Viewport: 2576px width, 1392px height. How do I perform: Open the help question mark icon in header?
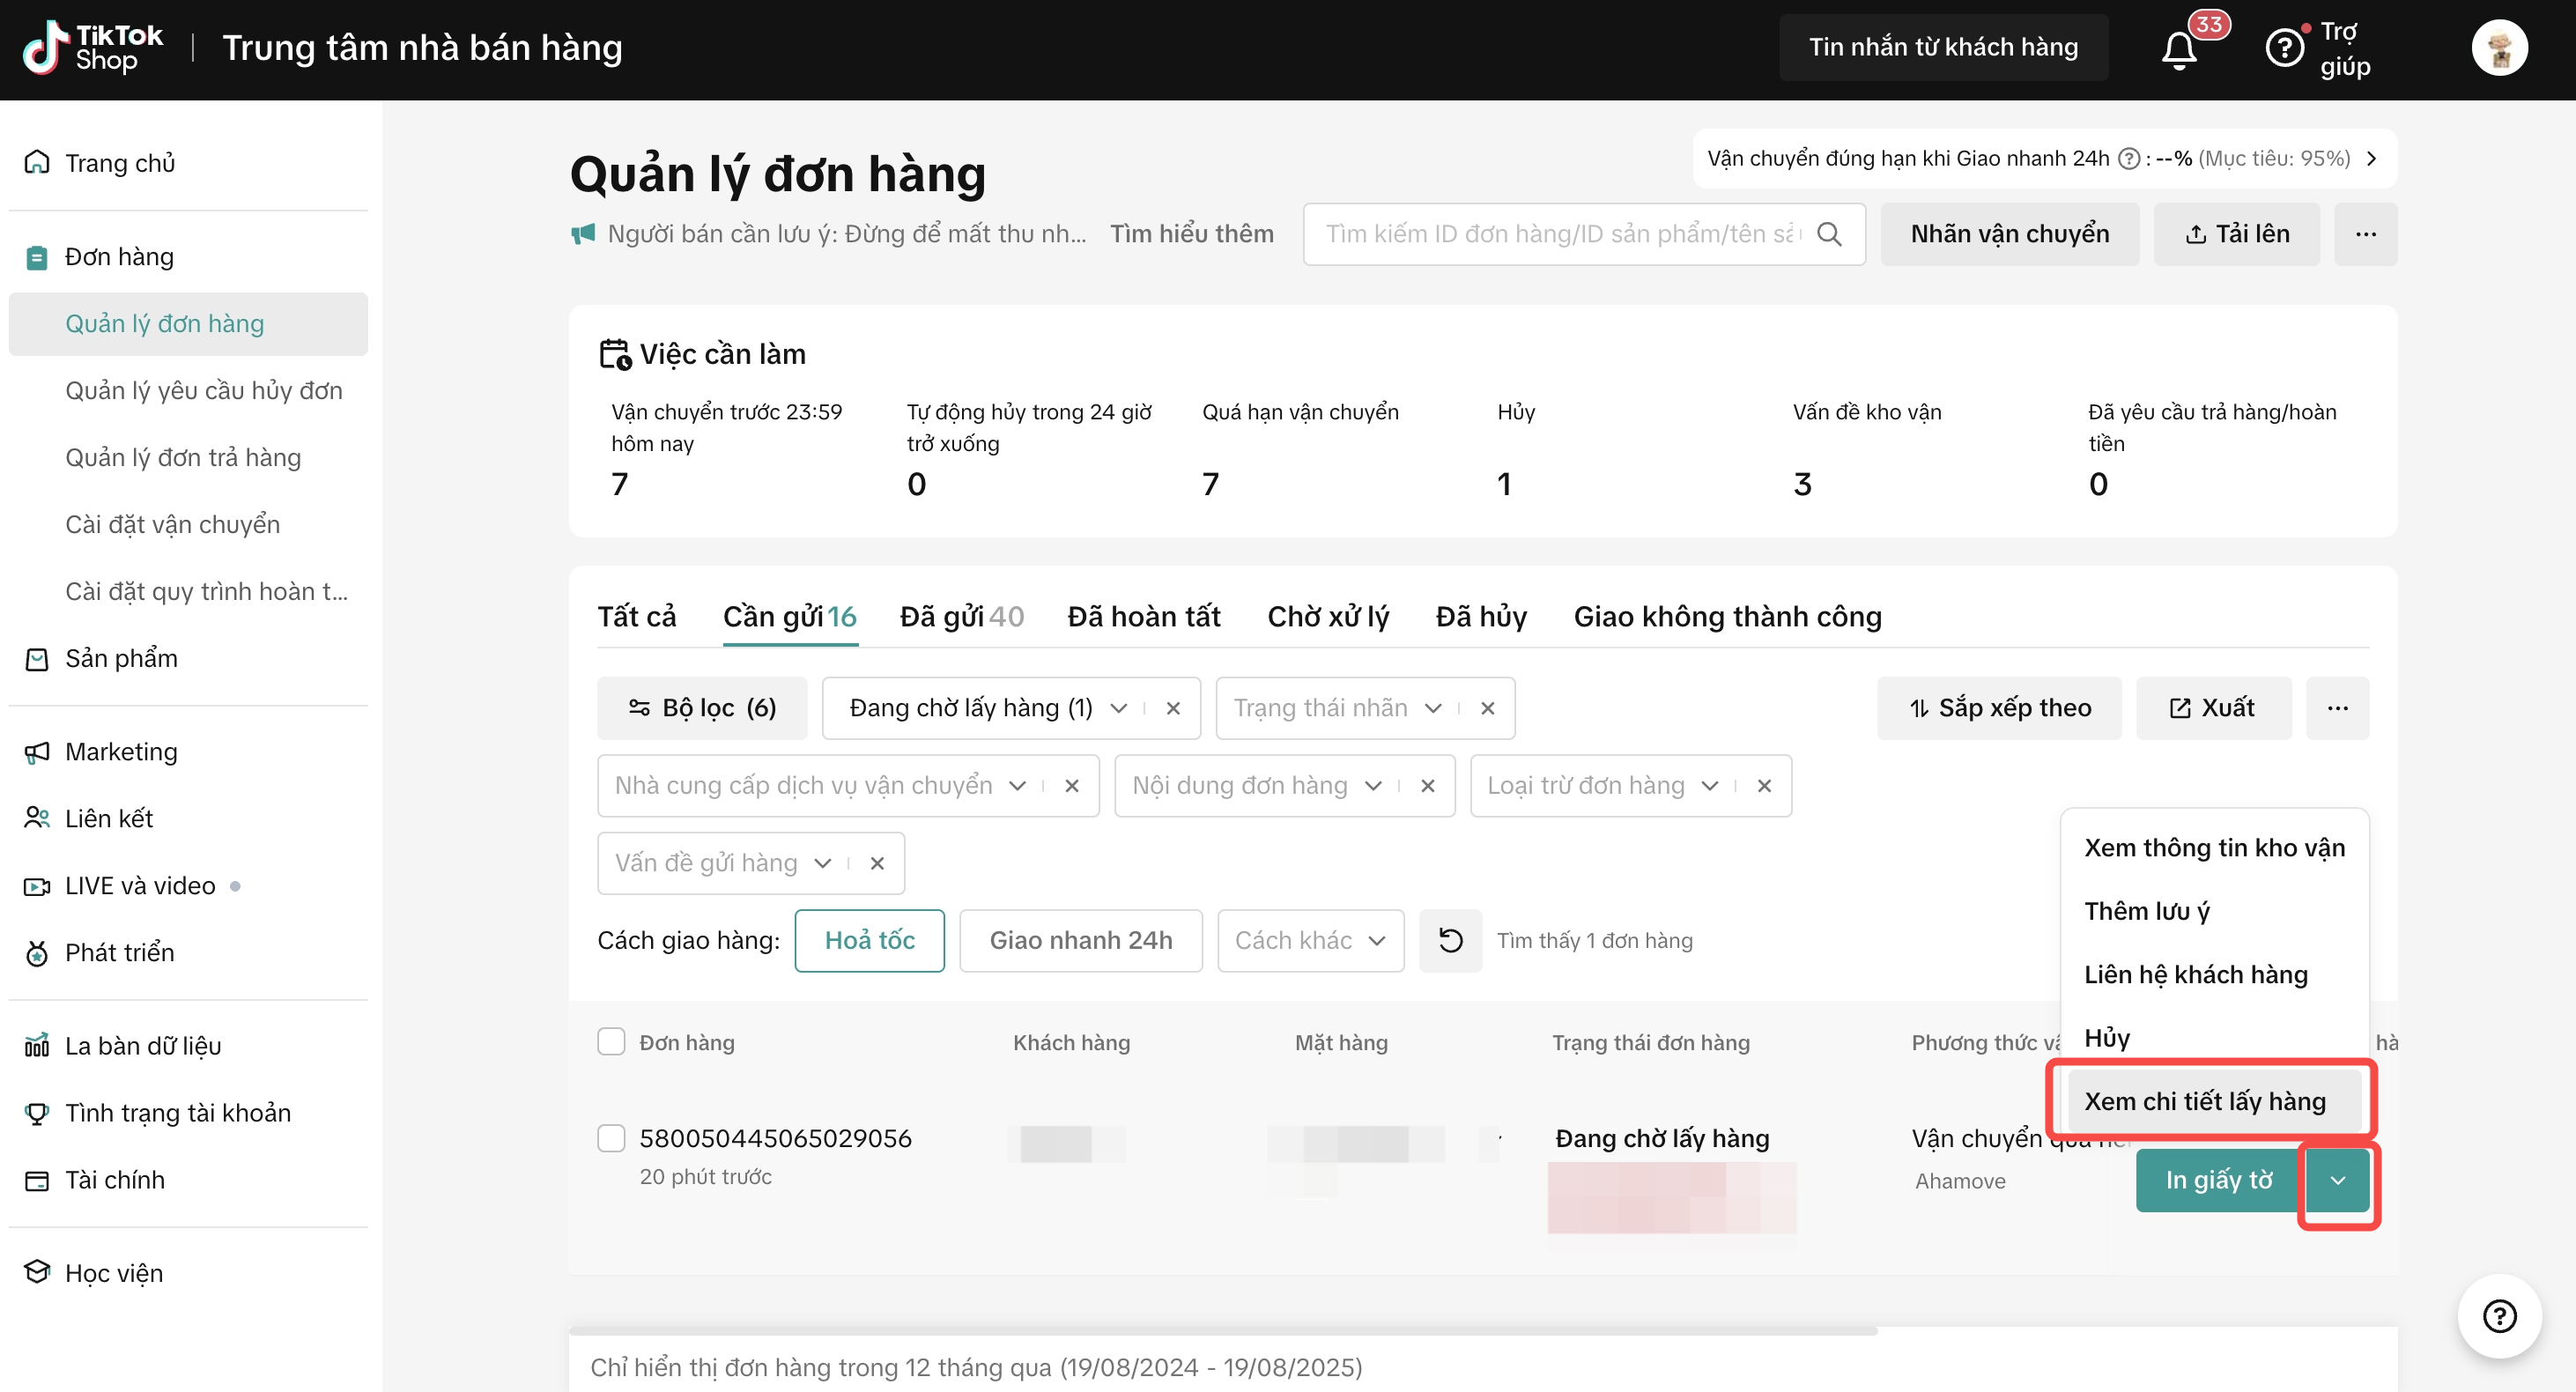pos(2284,48)
